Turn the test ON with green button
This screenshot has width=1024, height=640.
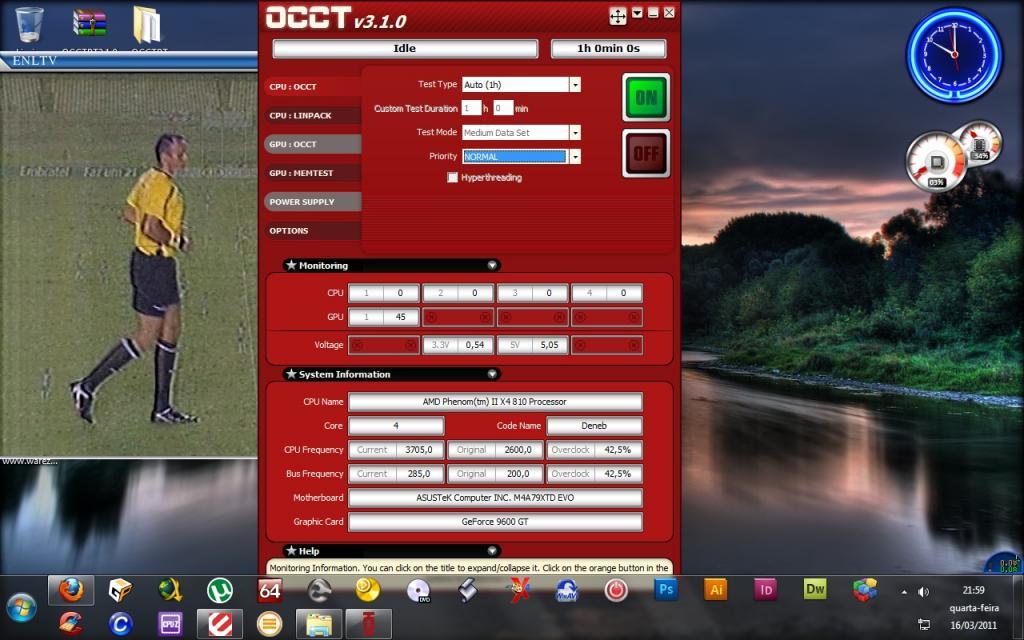point(646,98)
